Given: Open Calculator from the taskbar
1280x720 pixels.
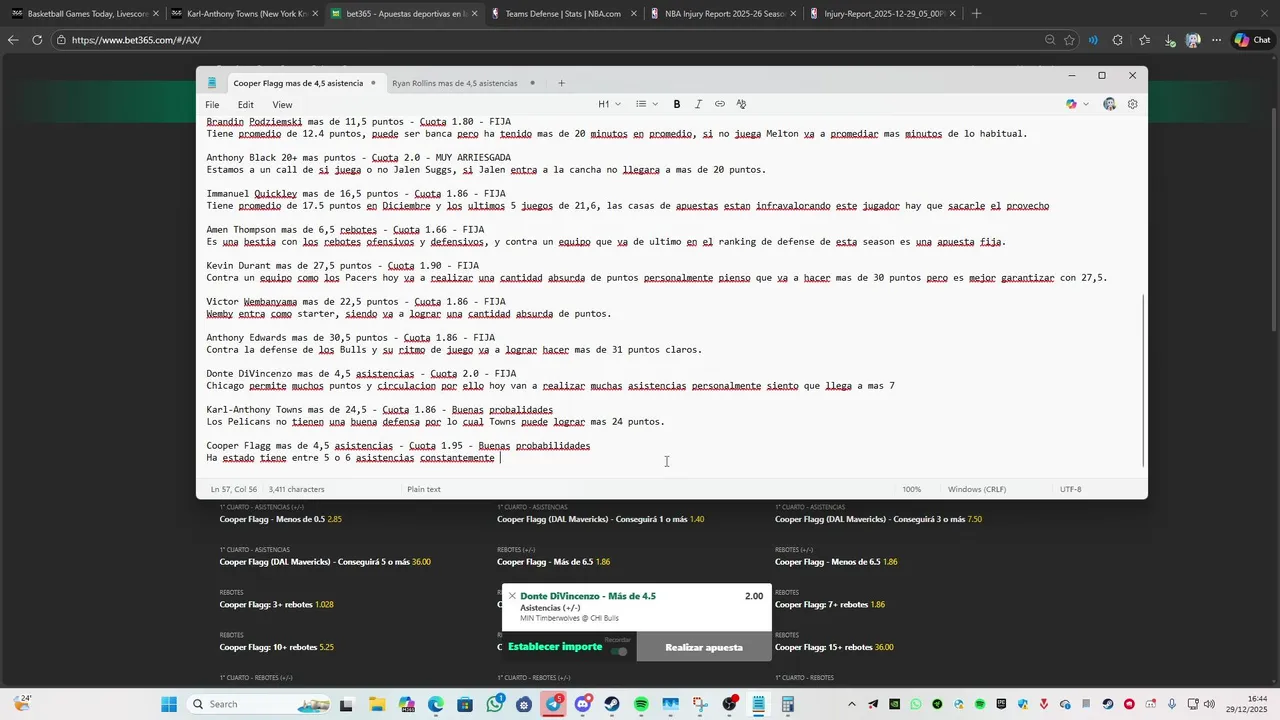Looking at the screenshot, I should (787, 704).
